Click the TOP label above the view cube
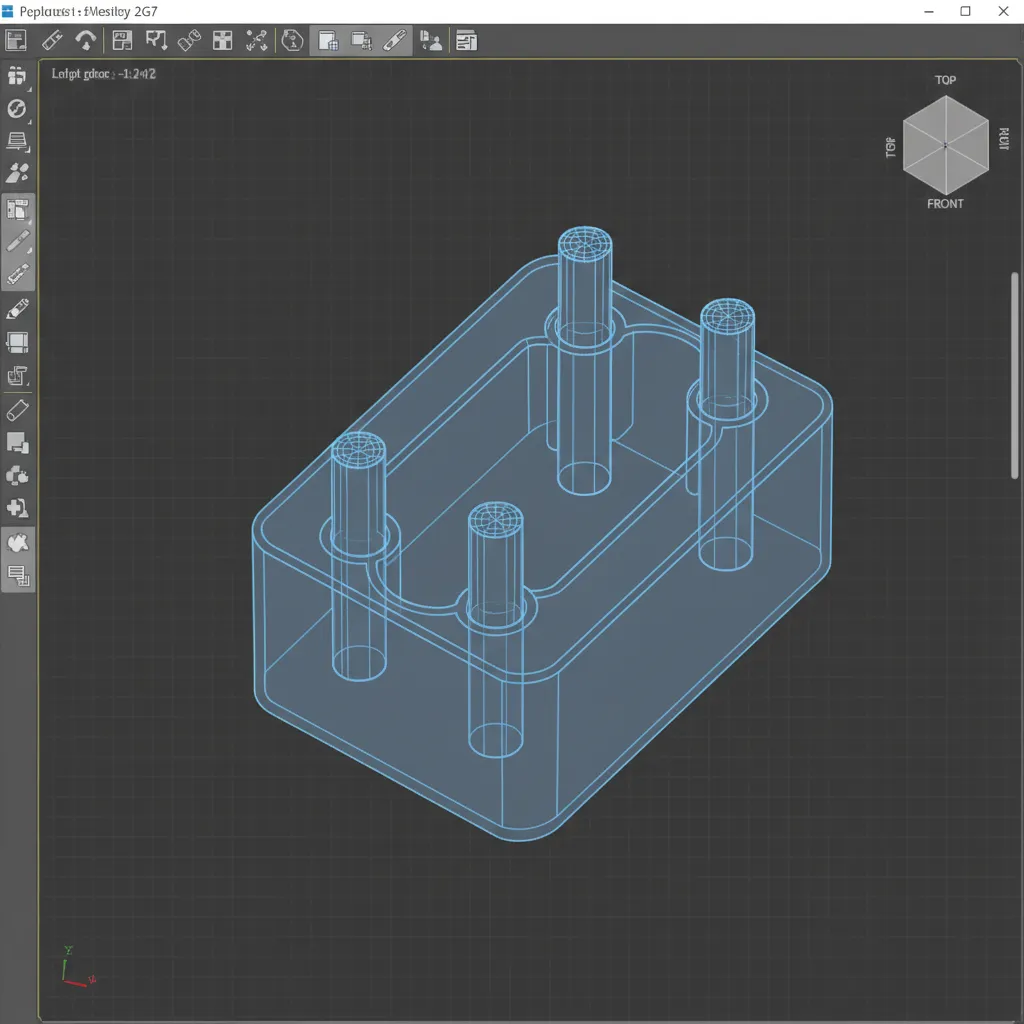The height and width of the screenshot is (1024, 1024). [x=945, y=80]
